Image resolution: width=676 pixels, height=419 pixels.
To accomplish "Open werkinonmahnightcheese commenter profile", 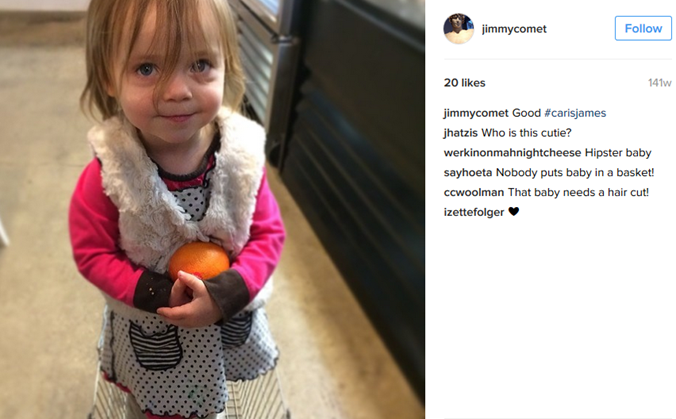I will [x=512, y=153].
